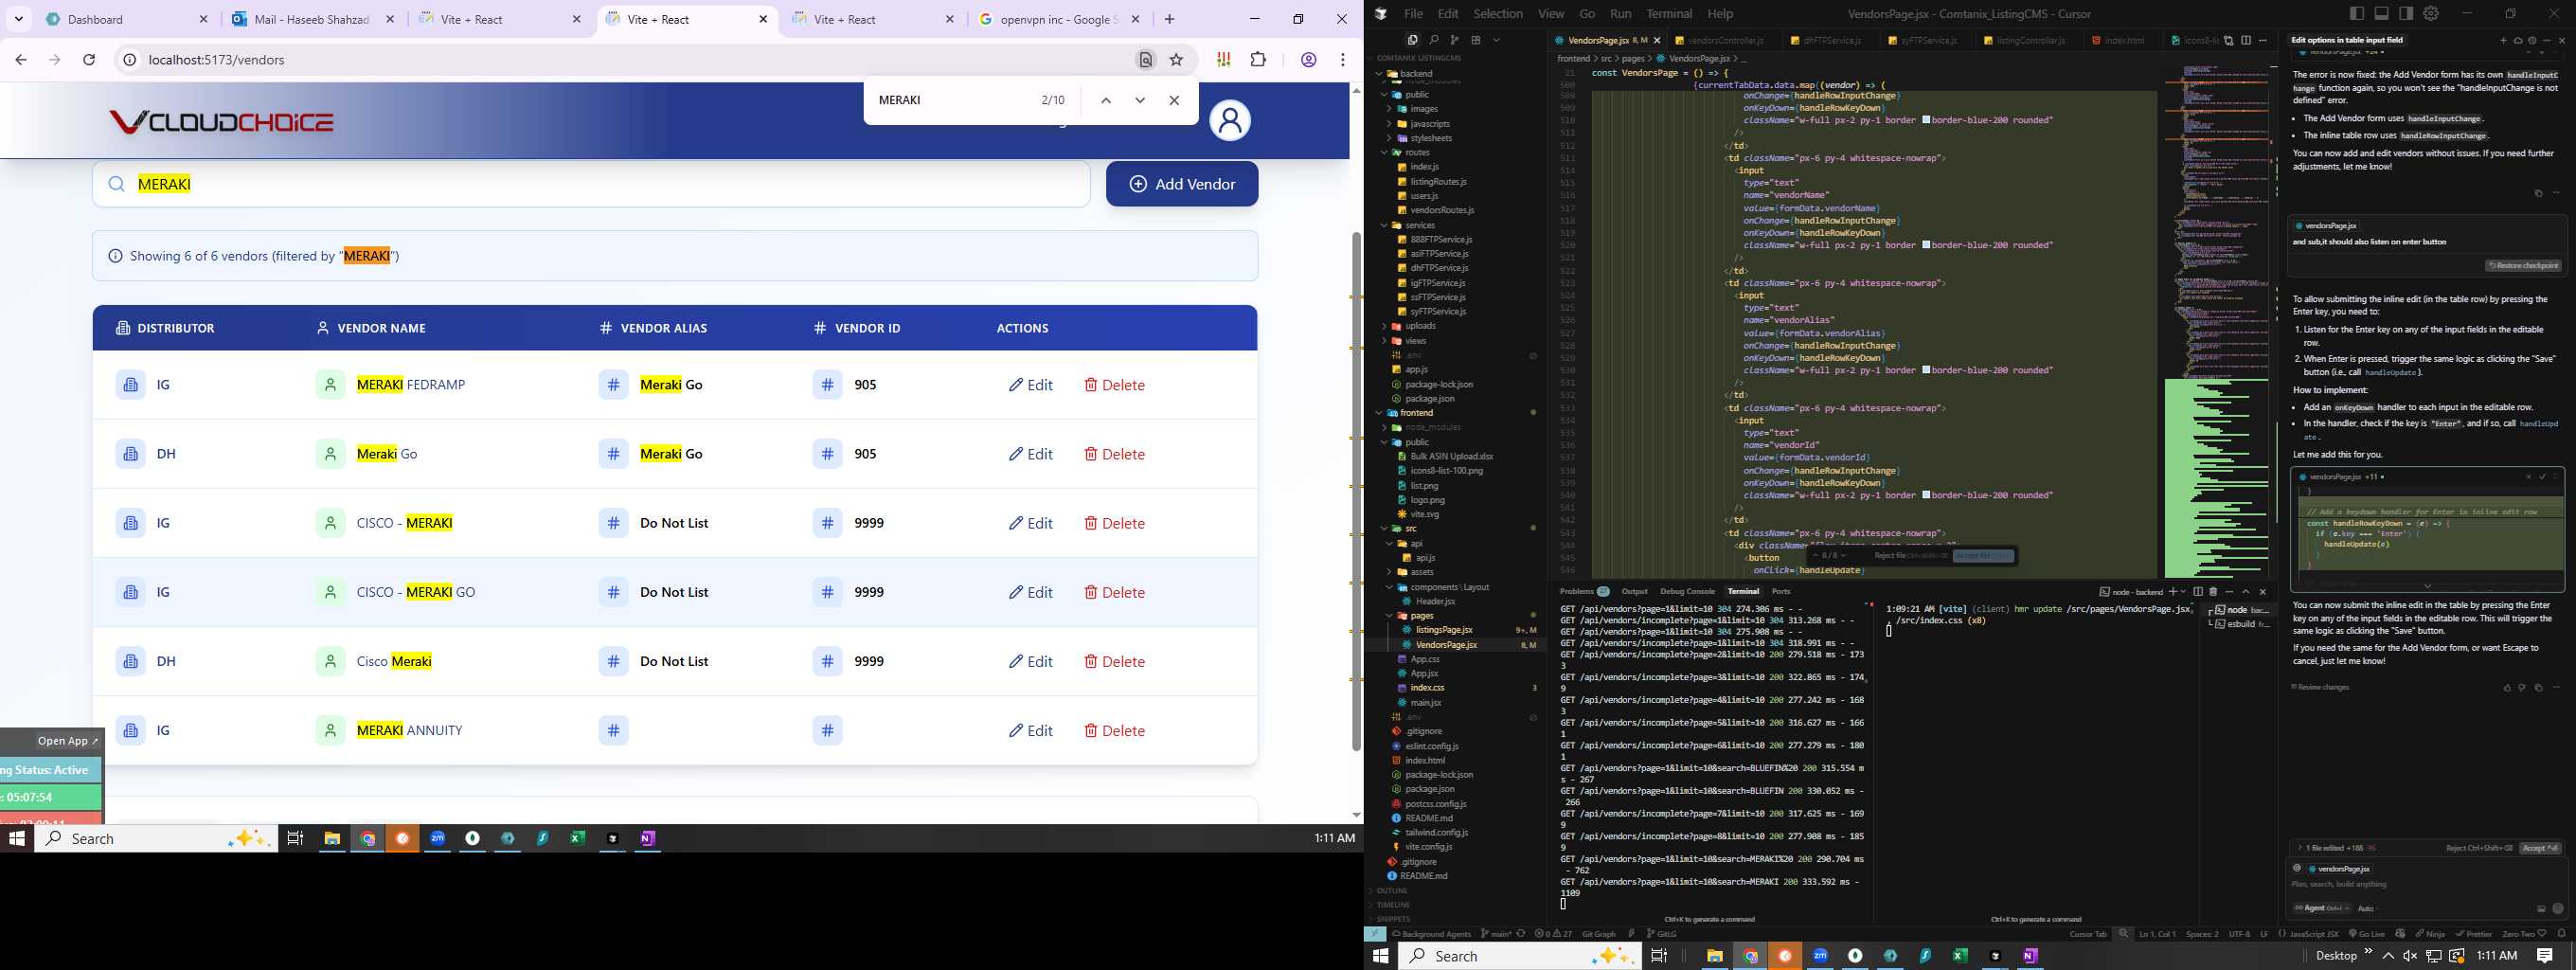View site information icon in address bar
Screen dimensions: 2576x970
click(129, 60)
